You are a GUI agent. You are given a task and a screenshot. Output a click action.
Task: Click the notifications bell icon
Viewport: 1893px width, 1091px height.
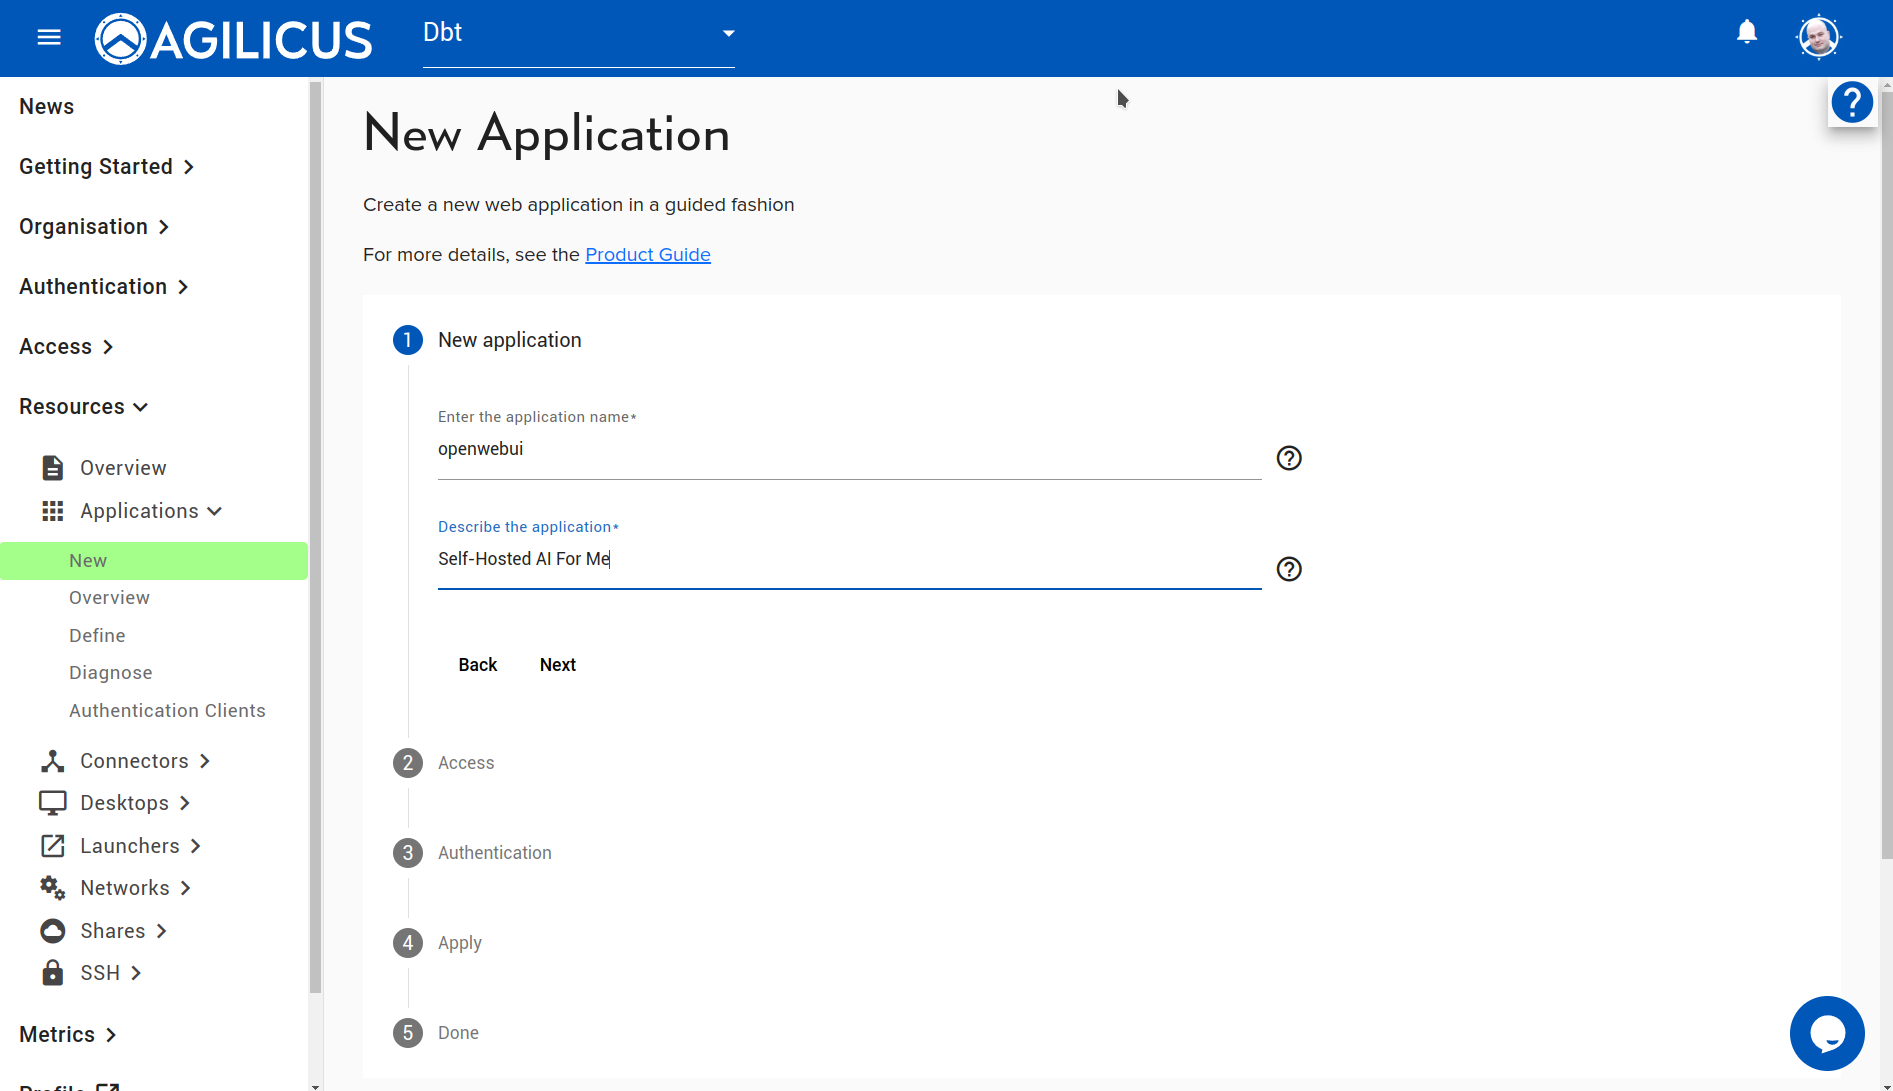(x=1747, y=33)
